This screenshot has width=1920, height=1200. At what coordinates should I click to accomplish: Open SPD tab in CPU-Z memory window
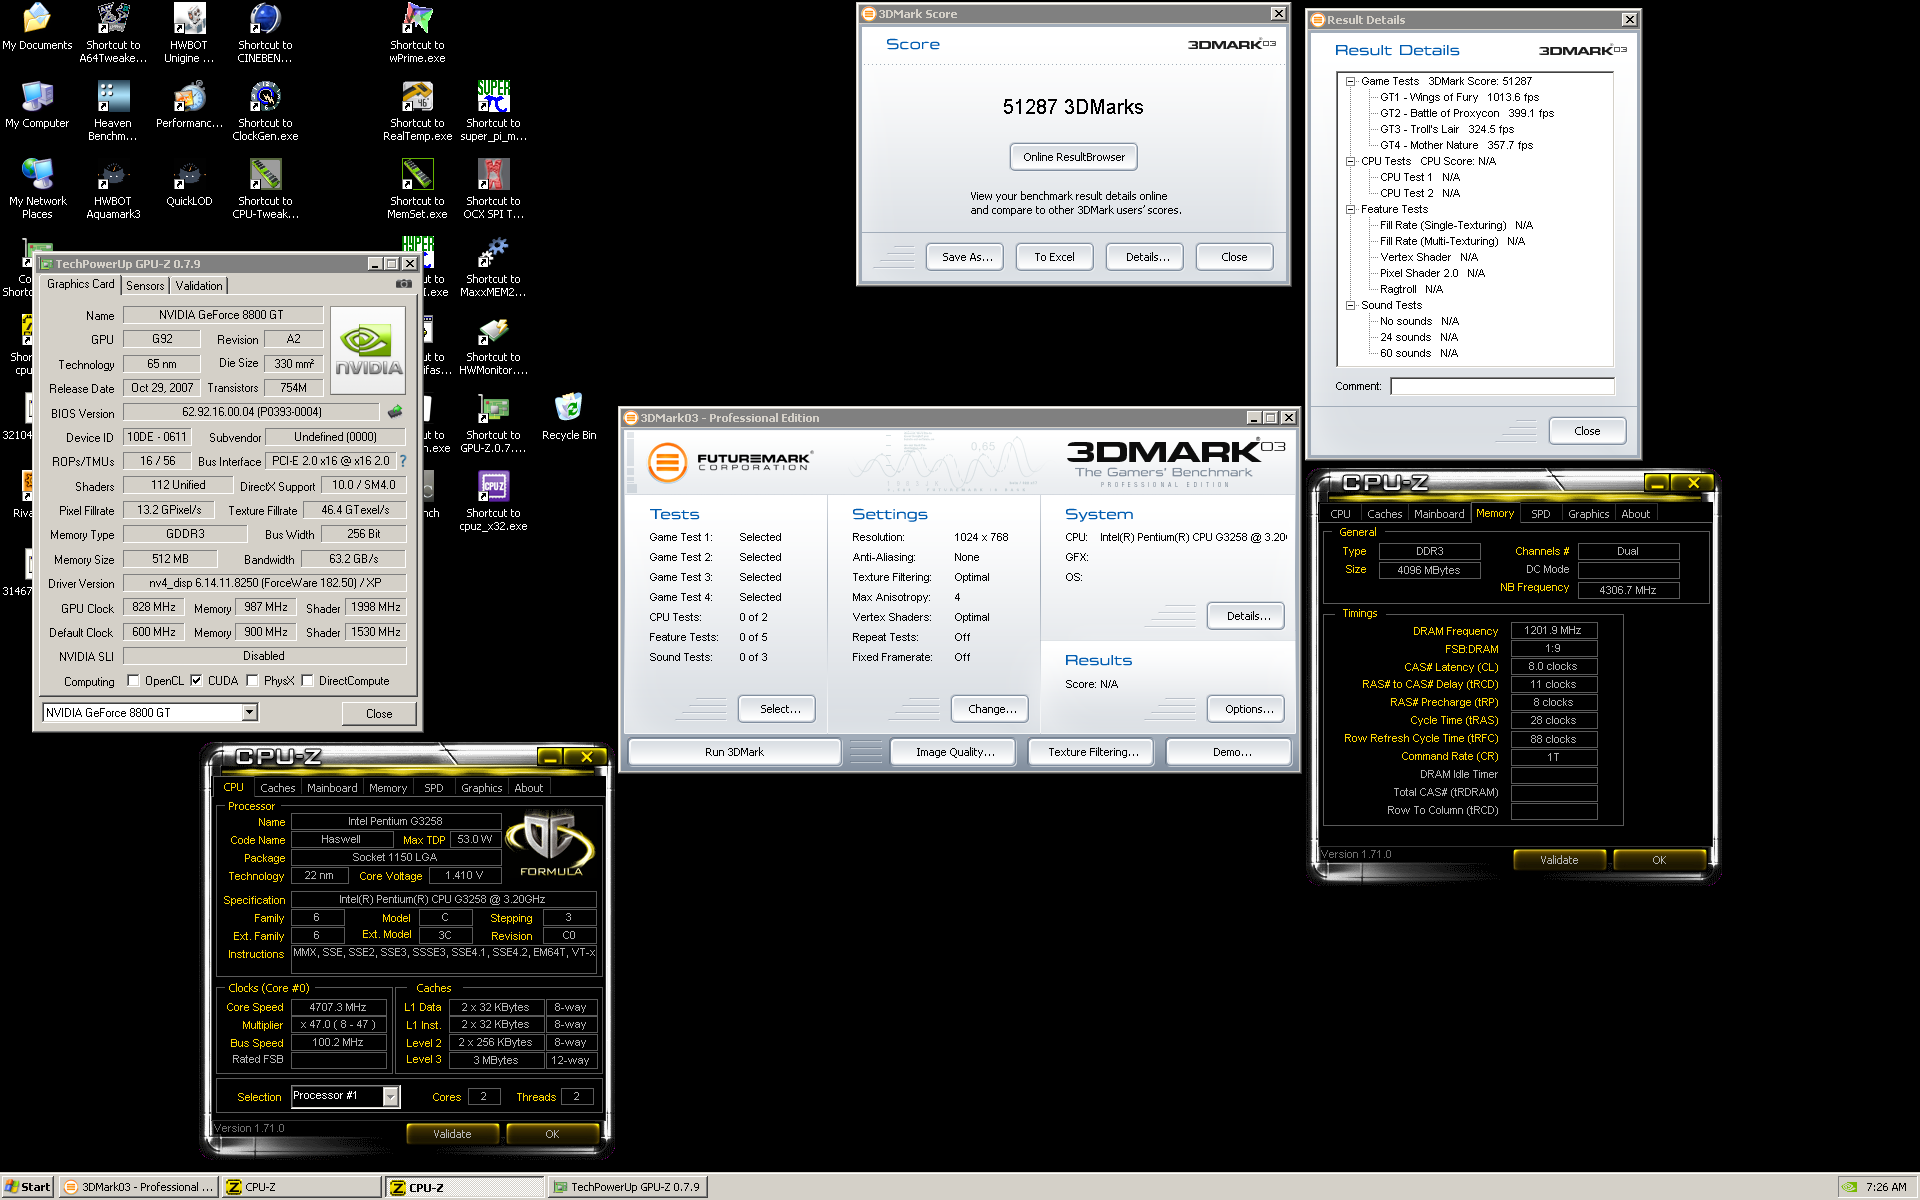coord(1541,514)
